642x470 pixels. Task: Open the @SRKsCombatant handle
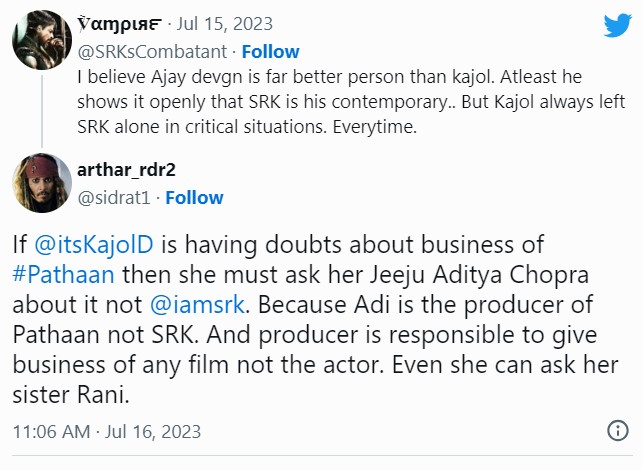[152, 51]
